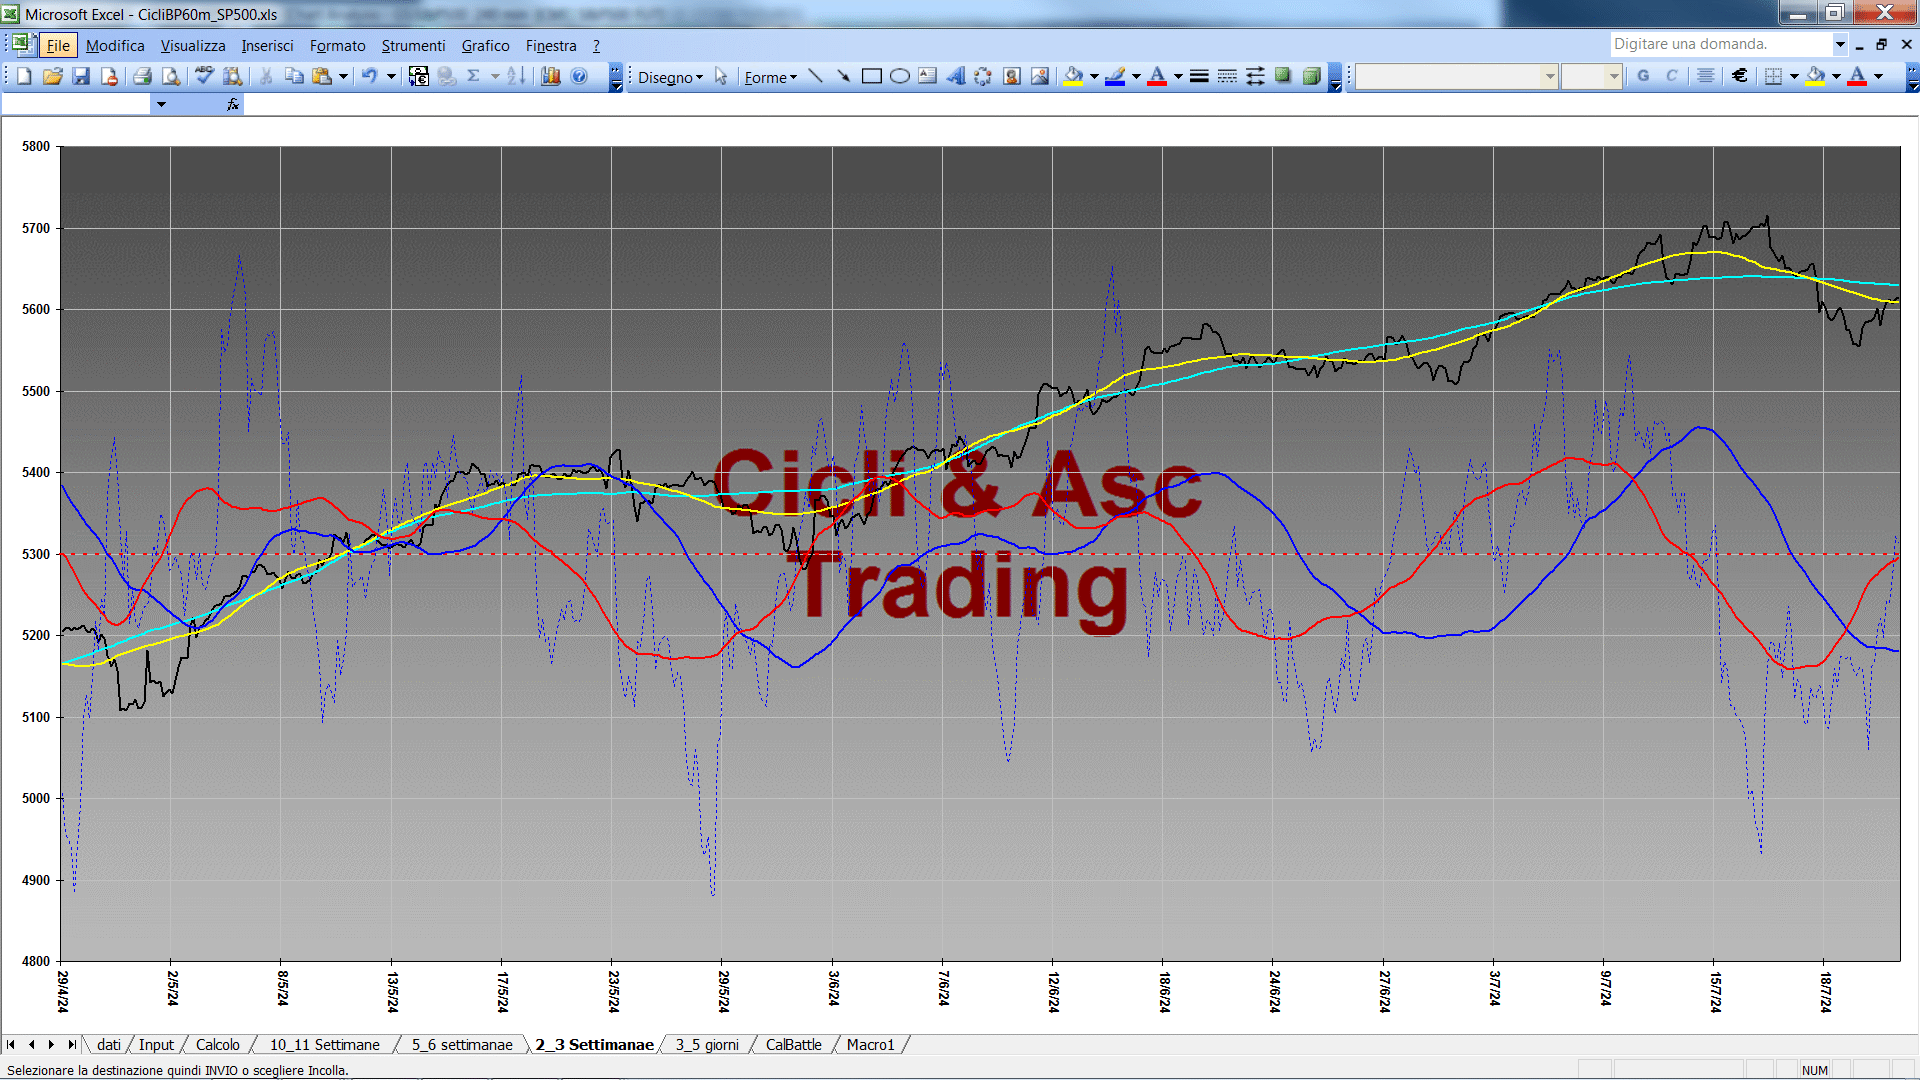Open the Visualizza menu
Image resolution: width=1920 pixels, height=1080 pixels.
click(x=193, y=45)
